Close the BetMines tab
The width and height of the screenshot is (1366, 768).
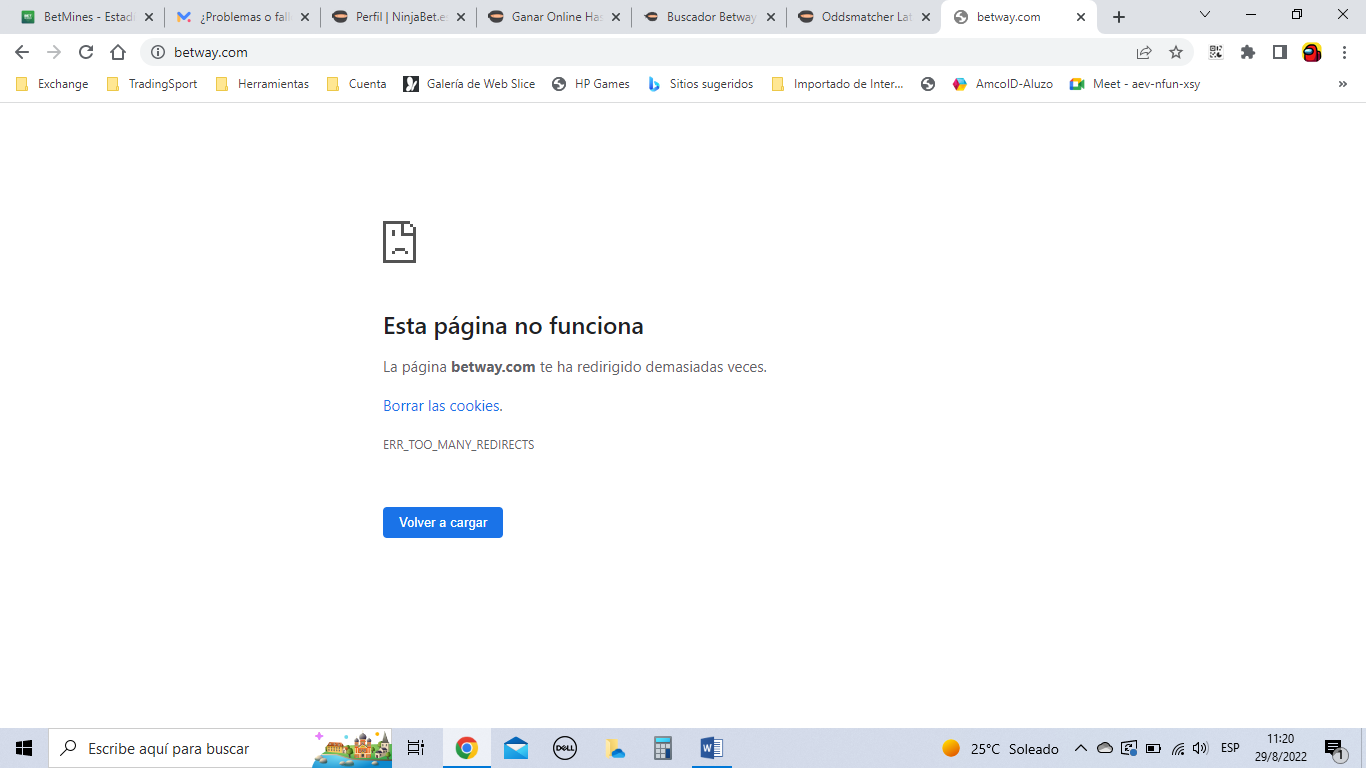click(x=149, y=17)
